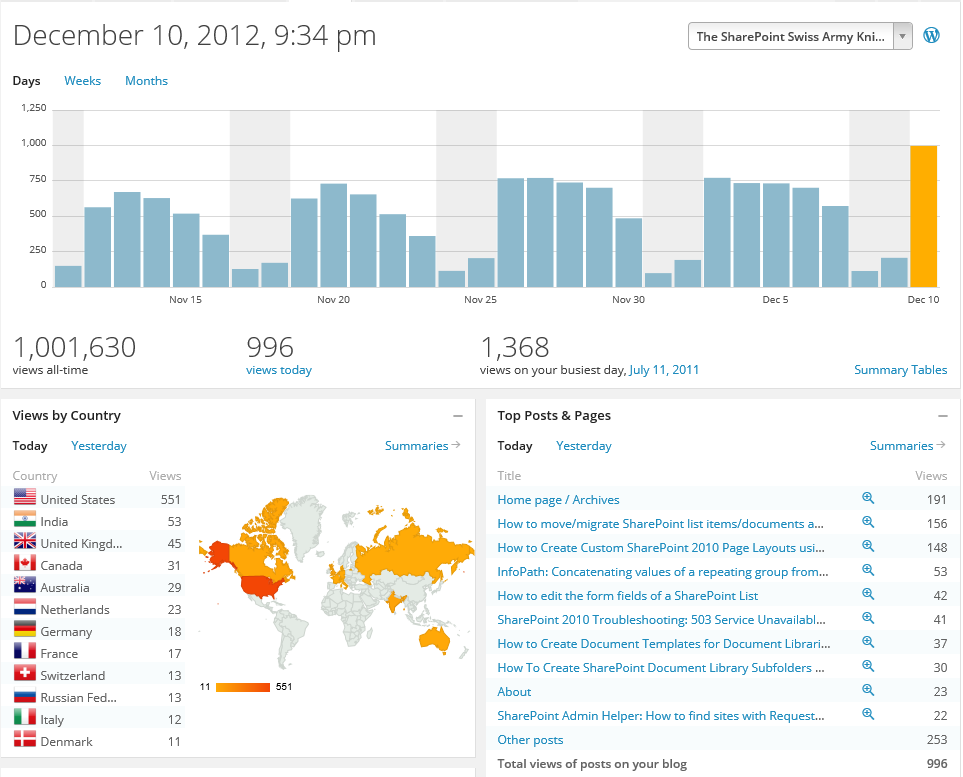This screenshot has width=963, height=777.
Task: Click magnifier icon for InfoPath Concatenating values post
Action: (x=868, y=571)
